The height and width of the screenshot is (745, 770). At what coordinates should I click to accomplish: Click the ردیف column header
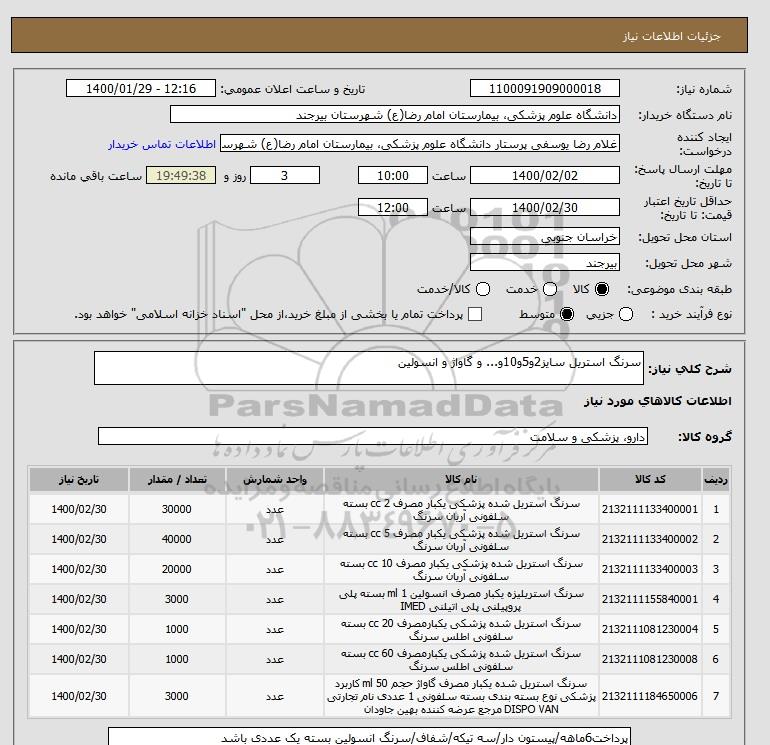point(715,480)
